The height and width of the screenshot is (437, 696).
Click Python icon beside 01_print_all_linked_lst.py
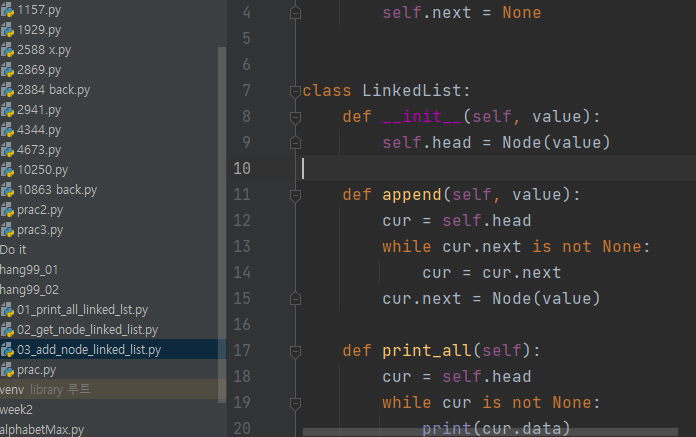click(8, 309)
